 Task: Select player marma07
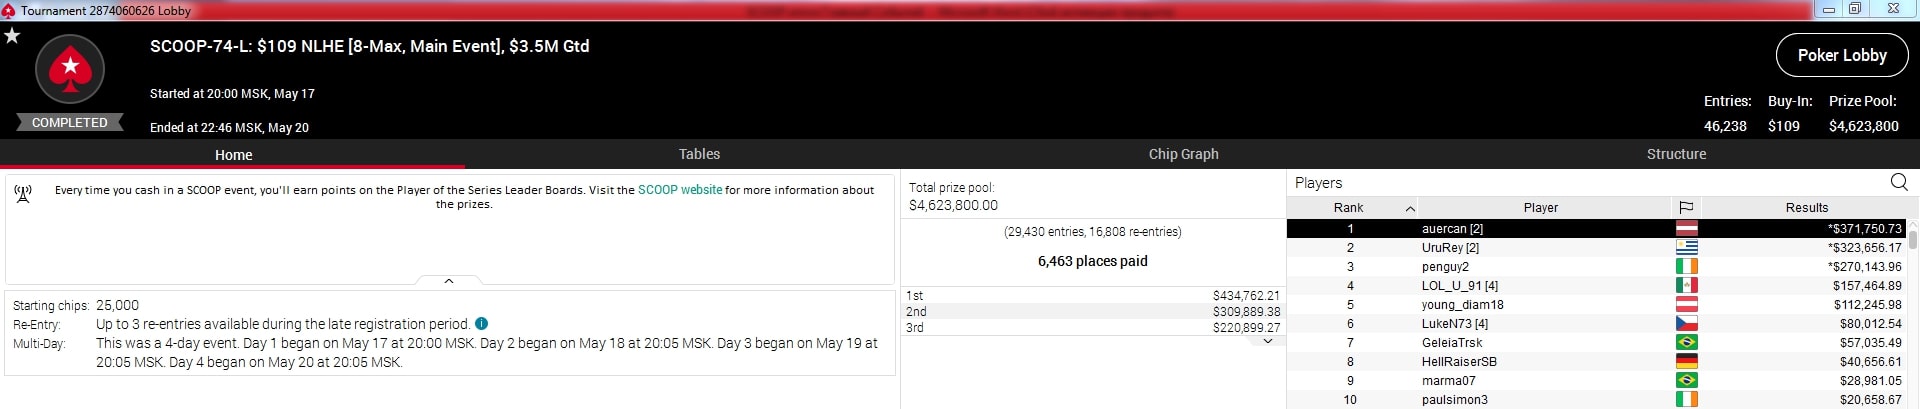(x=1448, y=381)
